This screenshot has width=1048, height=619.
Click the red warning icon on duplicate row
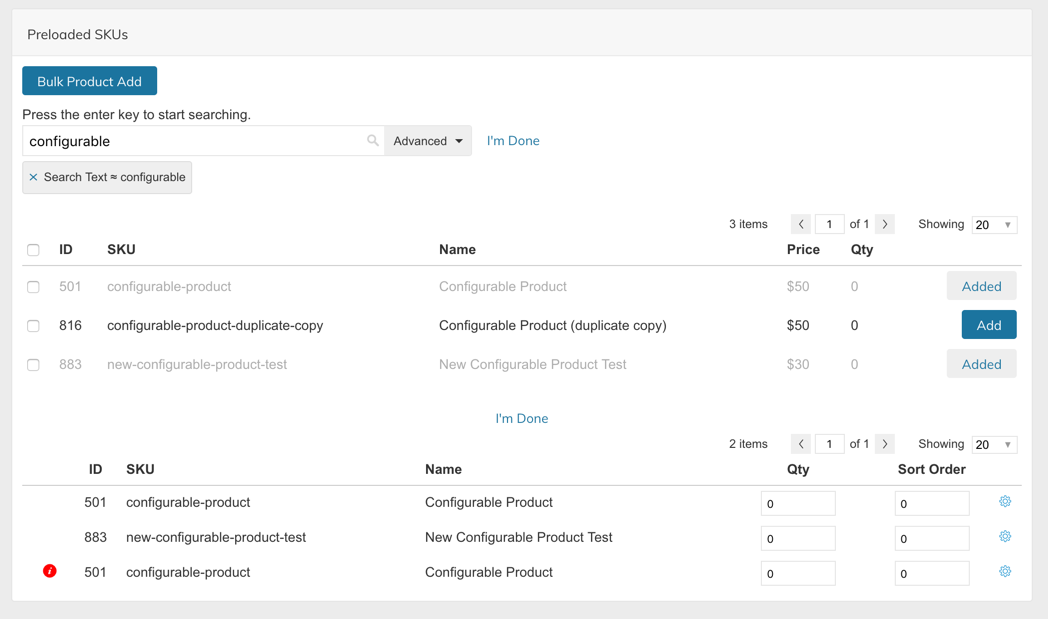50,571
